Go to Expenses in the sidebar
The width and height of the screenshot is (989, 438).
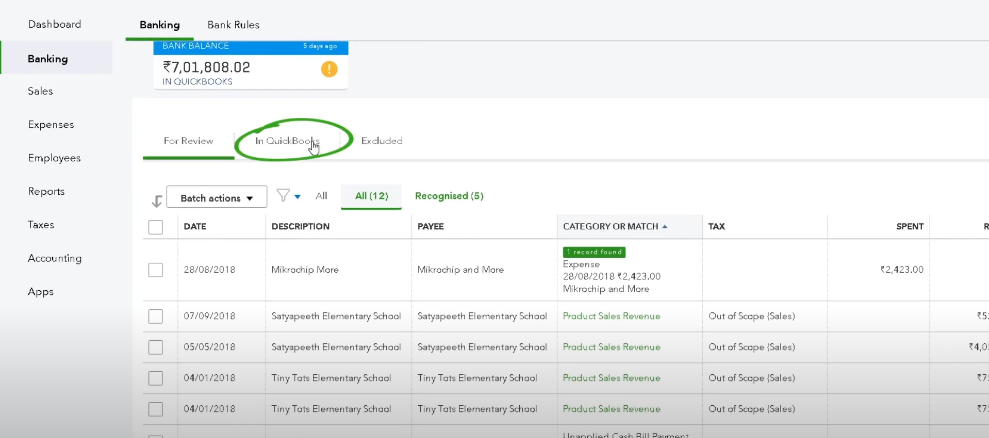coord(51,125)
